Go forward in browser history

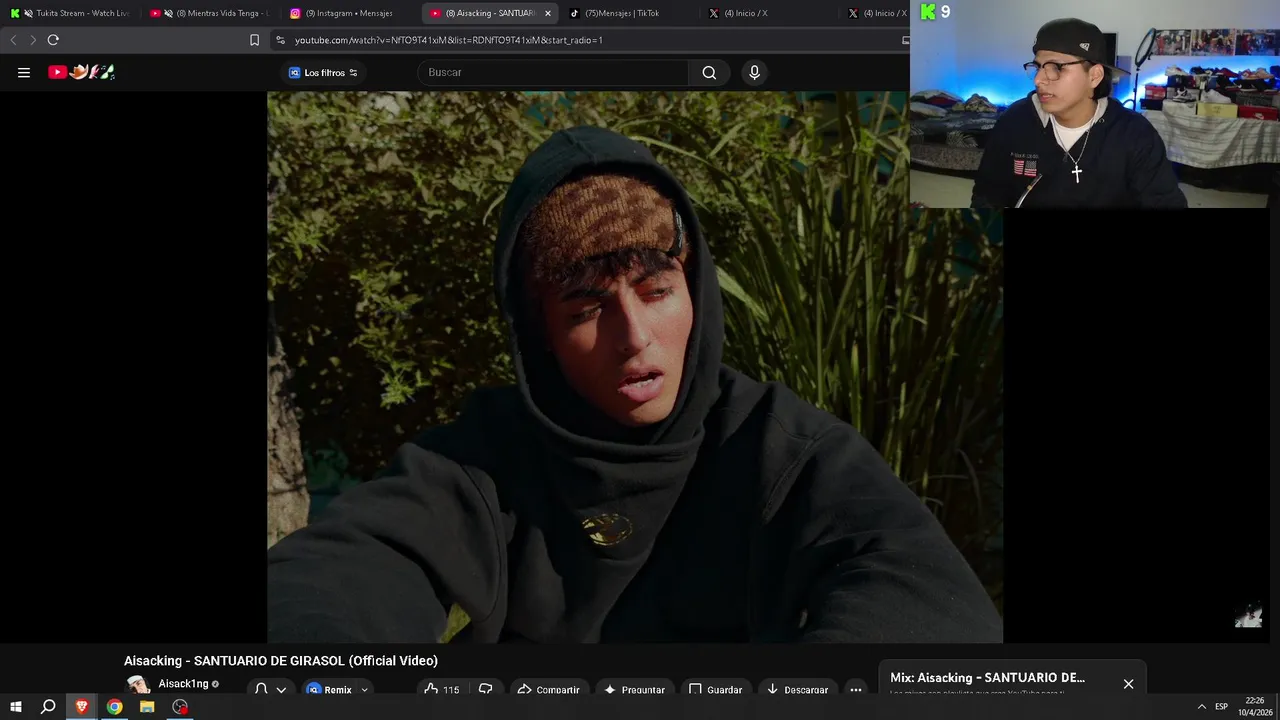point(33,40)
